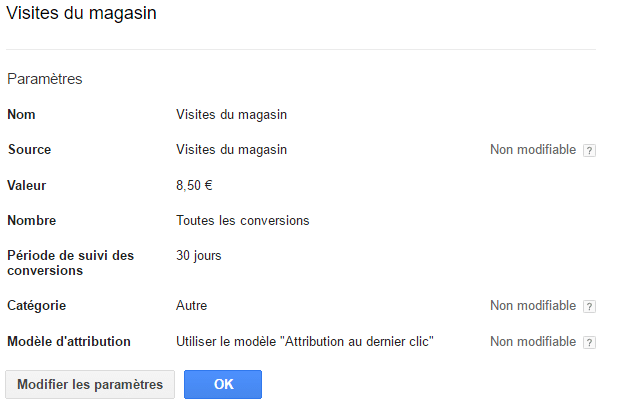Click Non modifiable beside Modèle d'attribution

coord(533,342)
